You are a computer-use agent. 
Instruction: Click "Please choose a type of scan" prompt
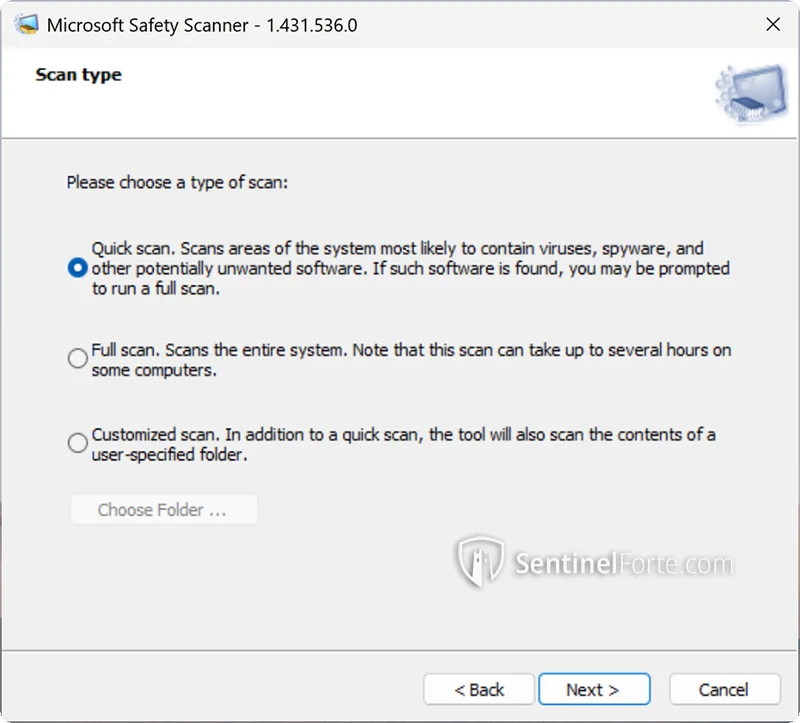177,183
